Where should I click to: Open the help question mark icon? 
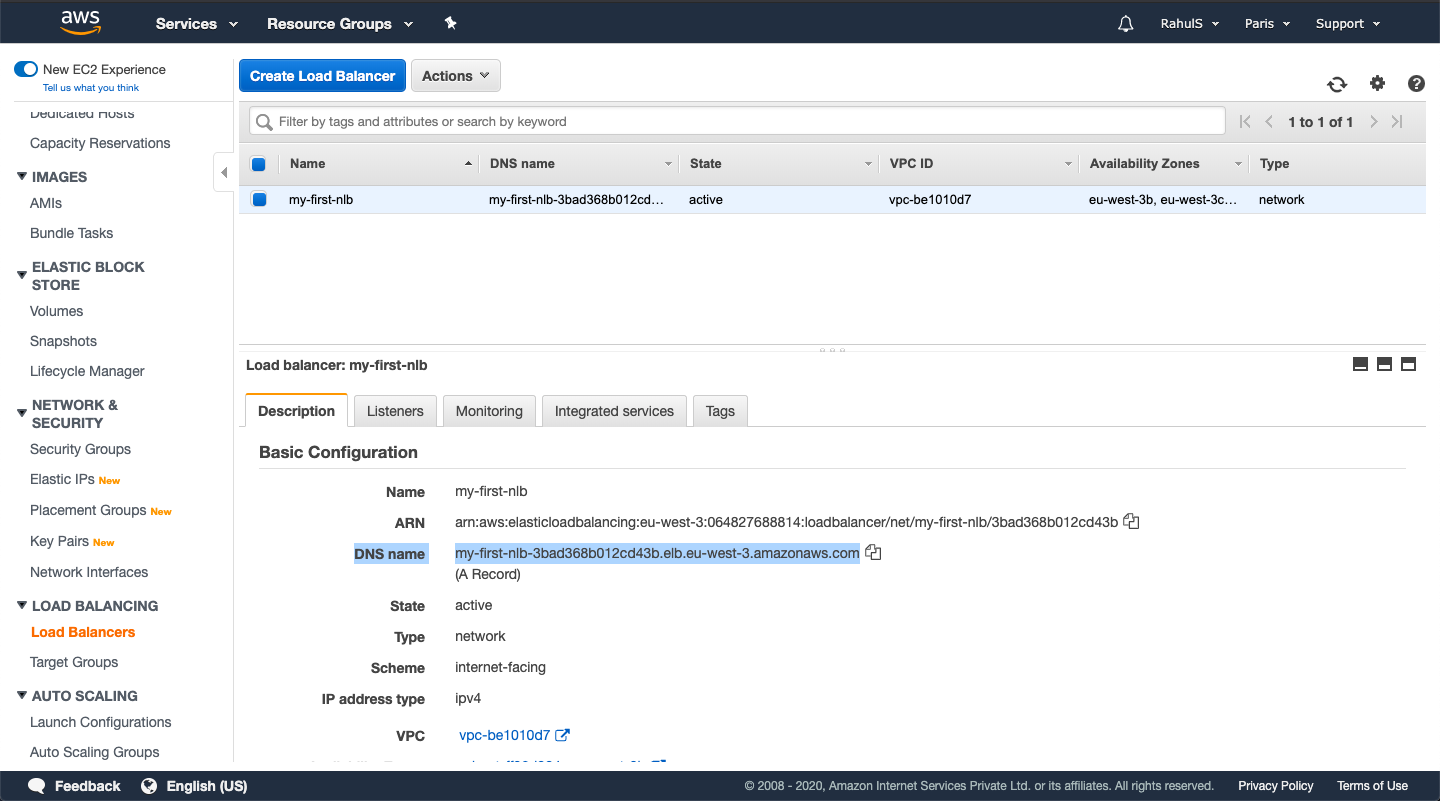[x=1416, y=84]
